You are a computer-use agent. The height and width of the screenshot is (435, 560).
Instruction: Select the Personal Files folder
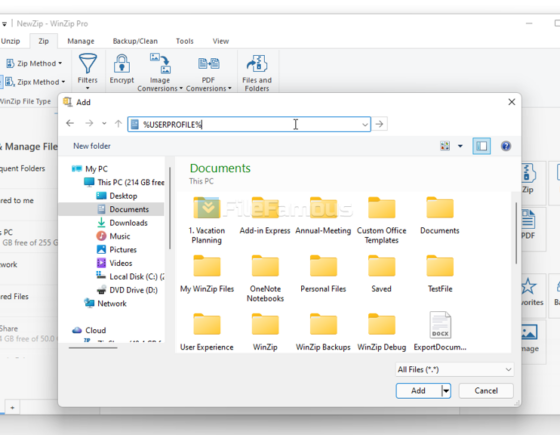323,274
